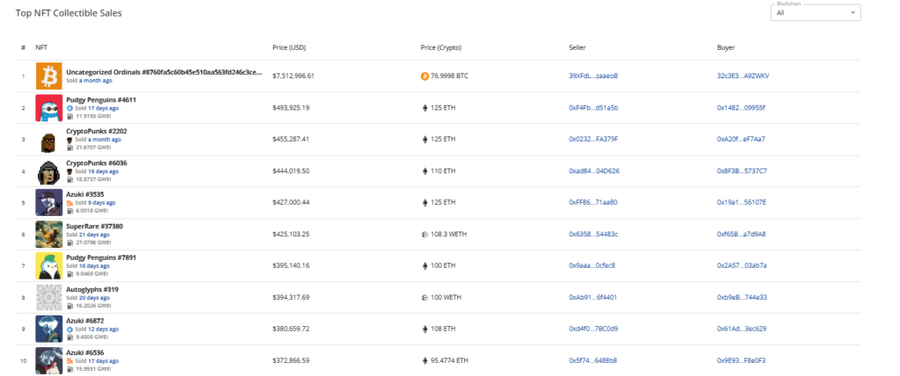The image size is (900, 376).
Task: Click the $372,866.59 price value
Action: click(291, 361)
